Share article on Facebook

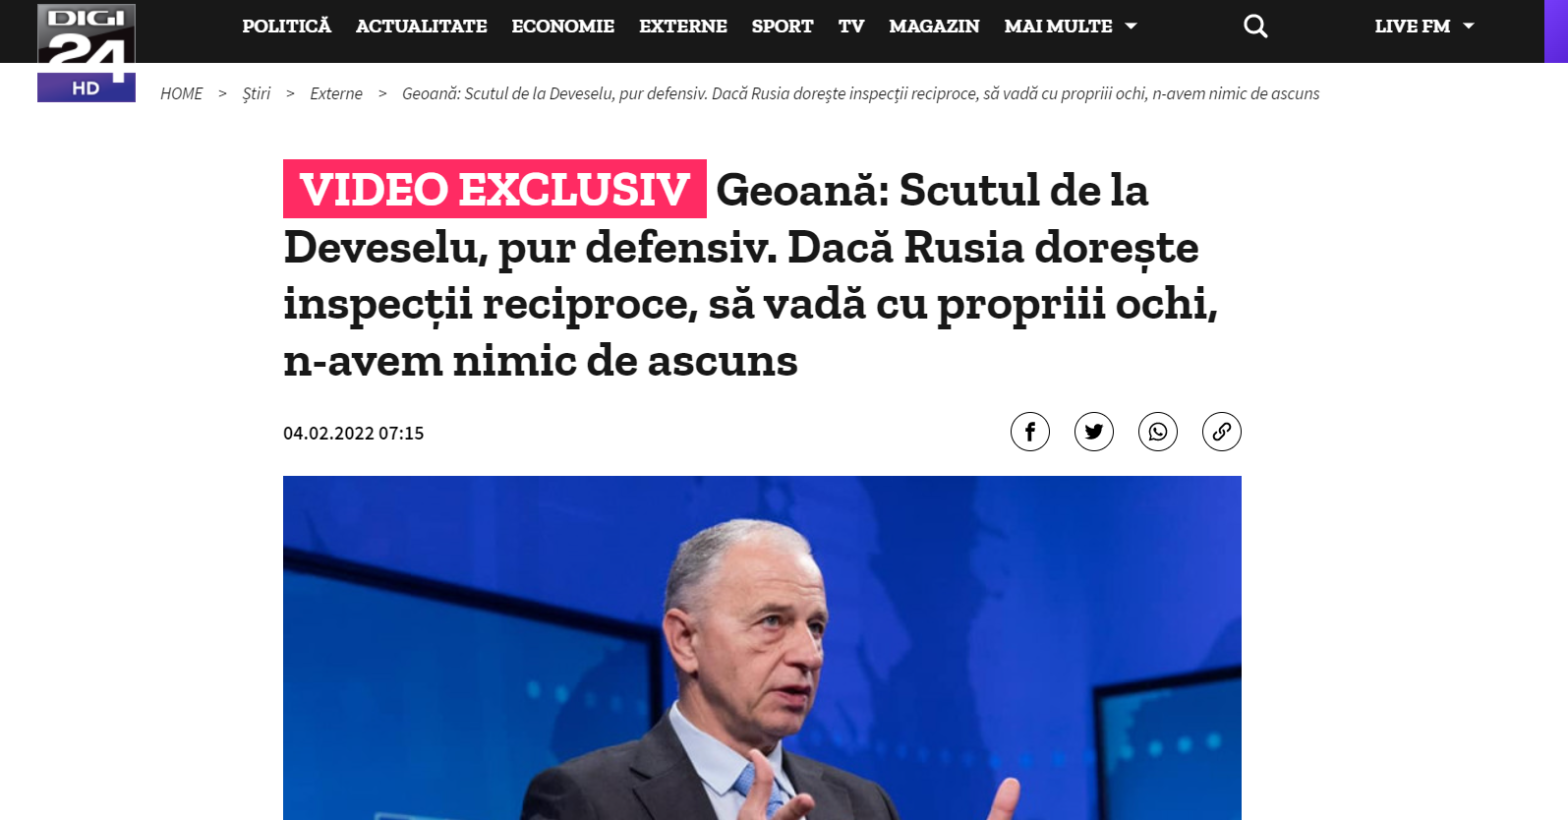[1030, 432]
